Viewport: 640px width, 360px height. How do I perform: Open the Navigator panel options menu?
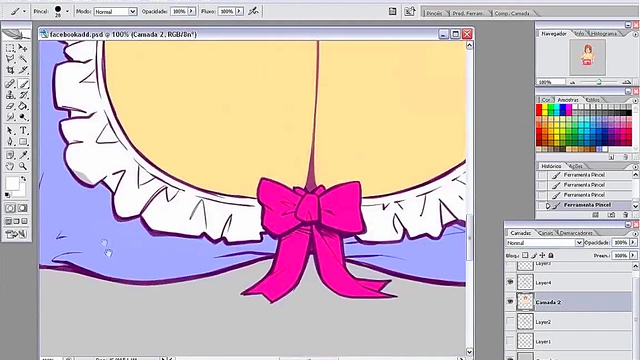coord(635,34)
